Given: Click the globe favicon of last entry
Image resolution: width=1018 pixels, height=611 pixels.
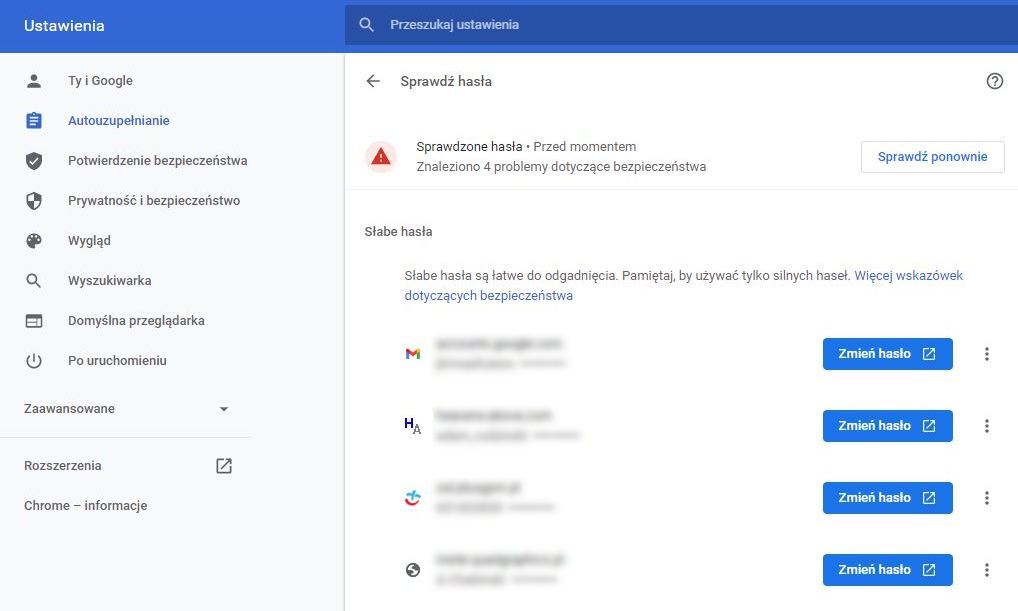Looking at the screenshot, I should (412, 570).
